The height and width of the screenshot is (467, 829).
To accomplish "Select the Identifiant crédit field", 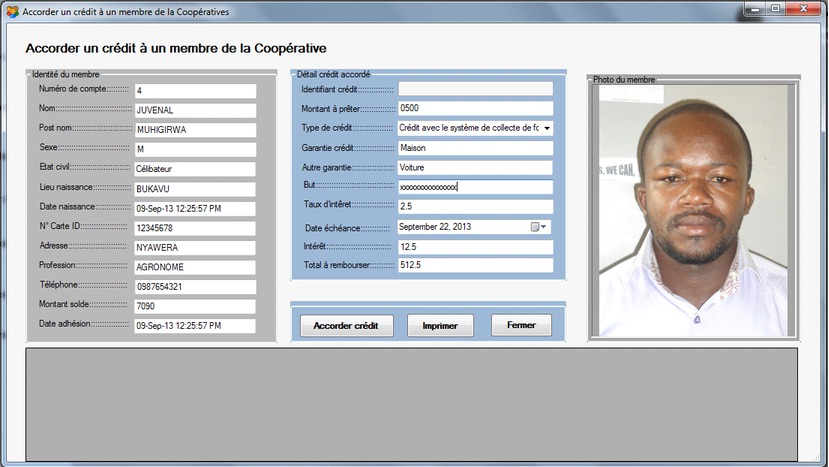I will (x=474, y=89).
